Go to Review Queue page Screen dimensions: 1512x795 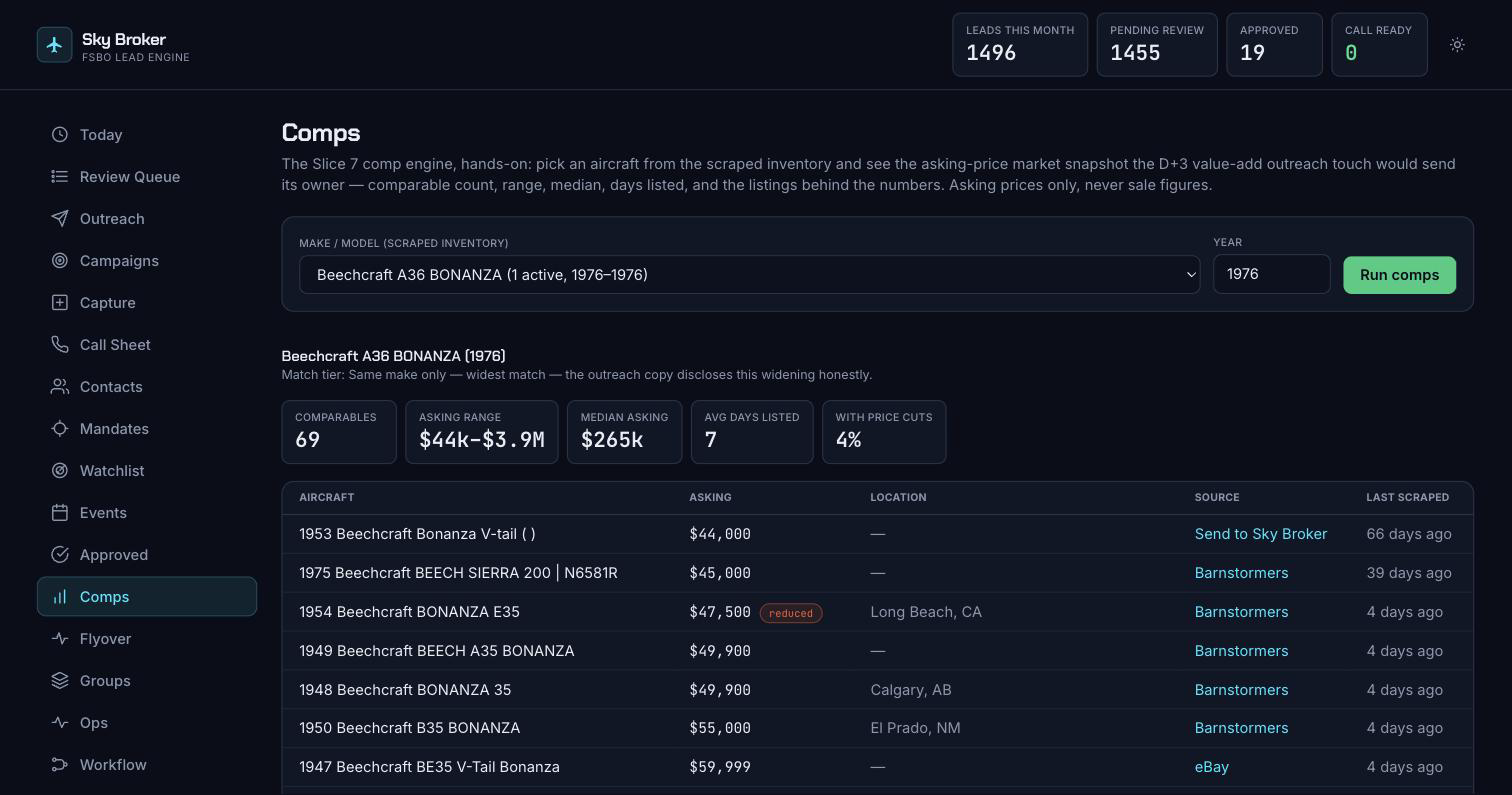(x=147, y=177)
